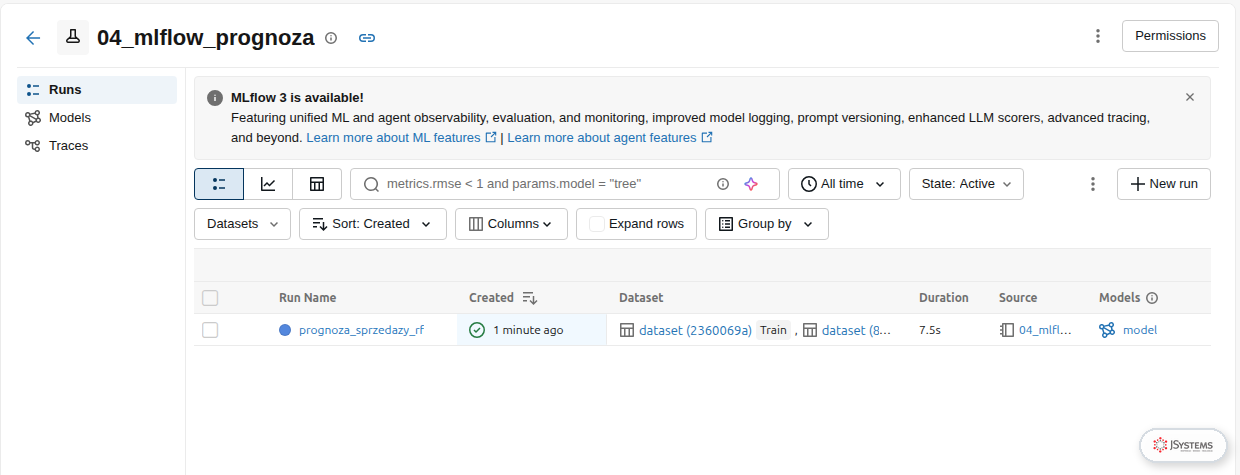1240x475 pixels.
Task: Open the Columns selector dropdown
Action: tap(511, 224)
